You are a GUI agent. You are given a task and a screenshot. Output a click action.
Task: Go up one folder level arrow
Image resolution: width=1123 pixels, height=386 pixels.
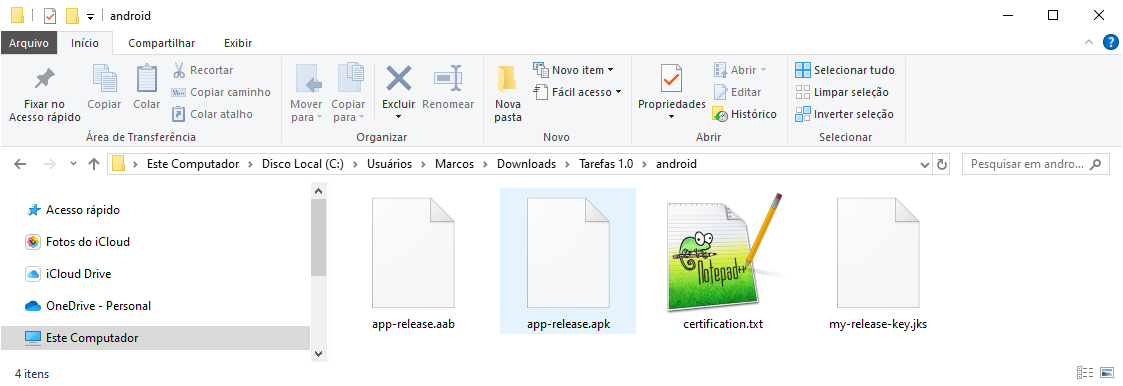click(93, 164)
